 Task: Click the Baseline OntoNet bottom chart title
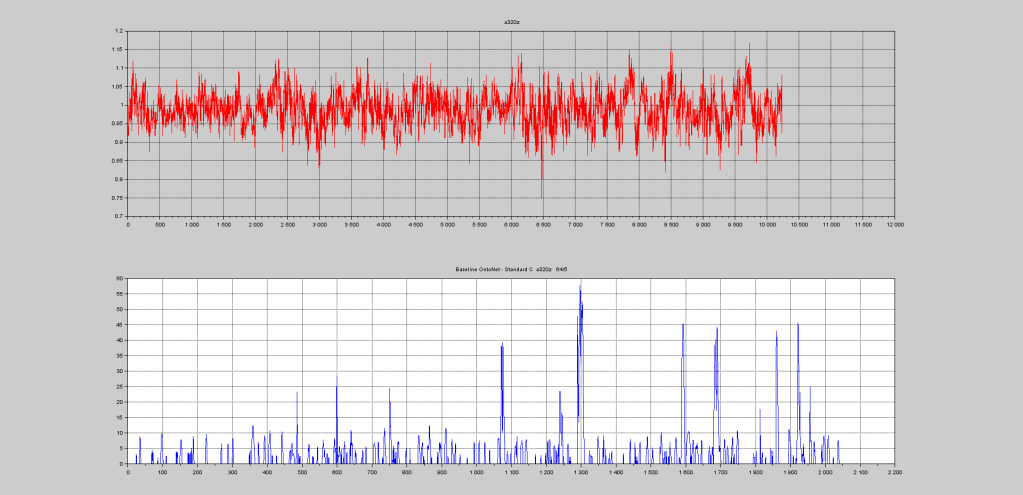tap(511, 270)
